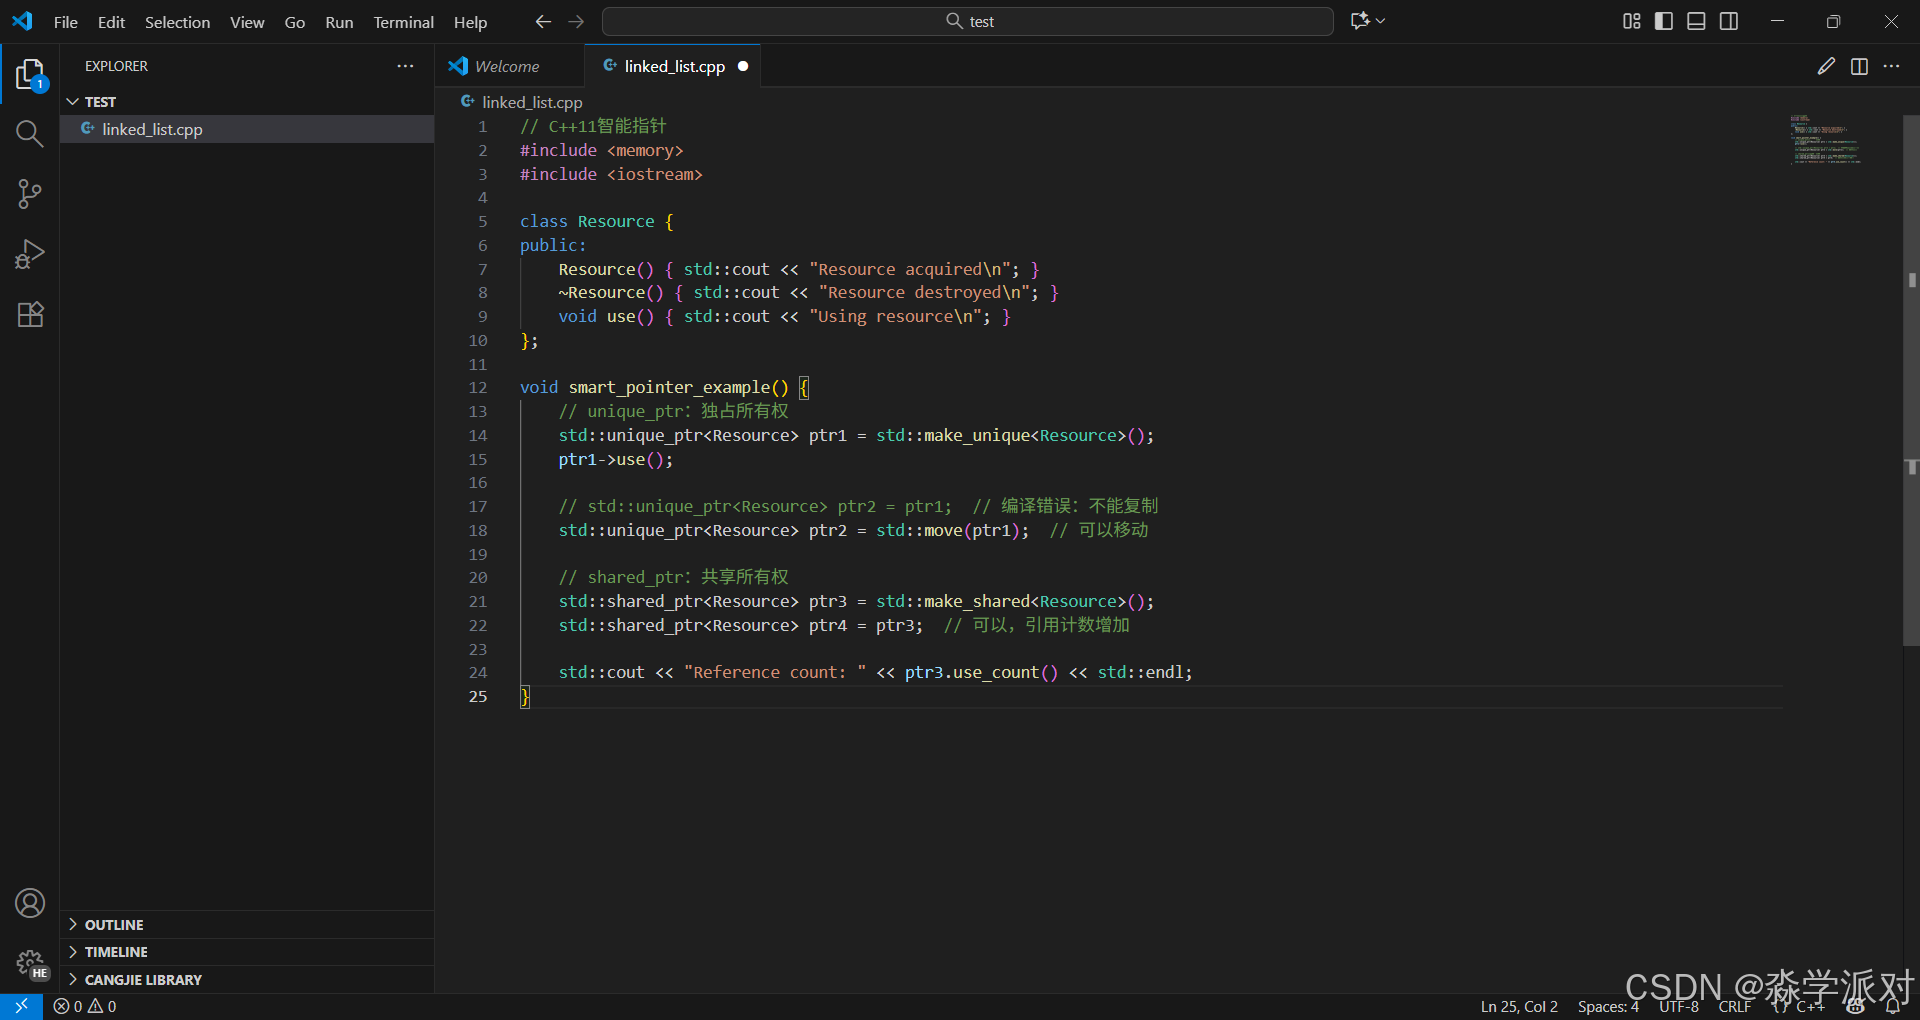
Task: Click the EXPLORER panel title
Action: [x=116, y=66]
